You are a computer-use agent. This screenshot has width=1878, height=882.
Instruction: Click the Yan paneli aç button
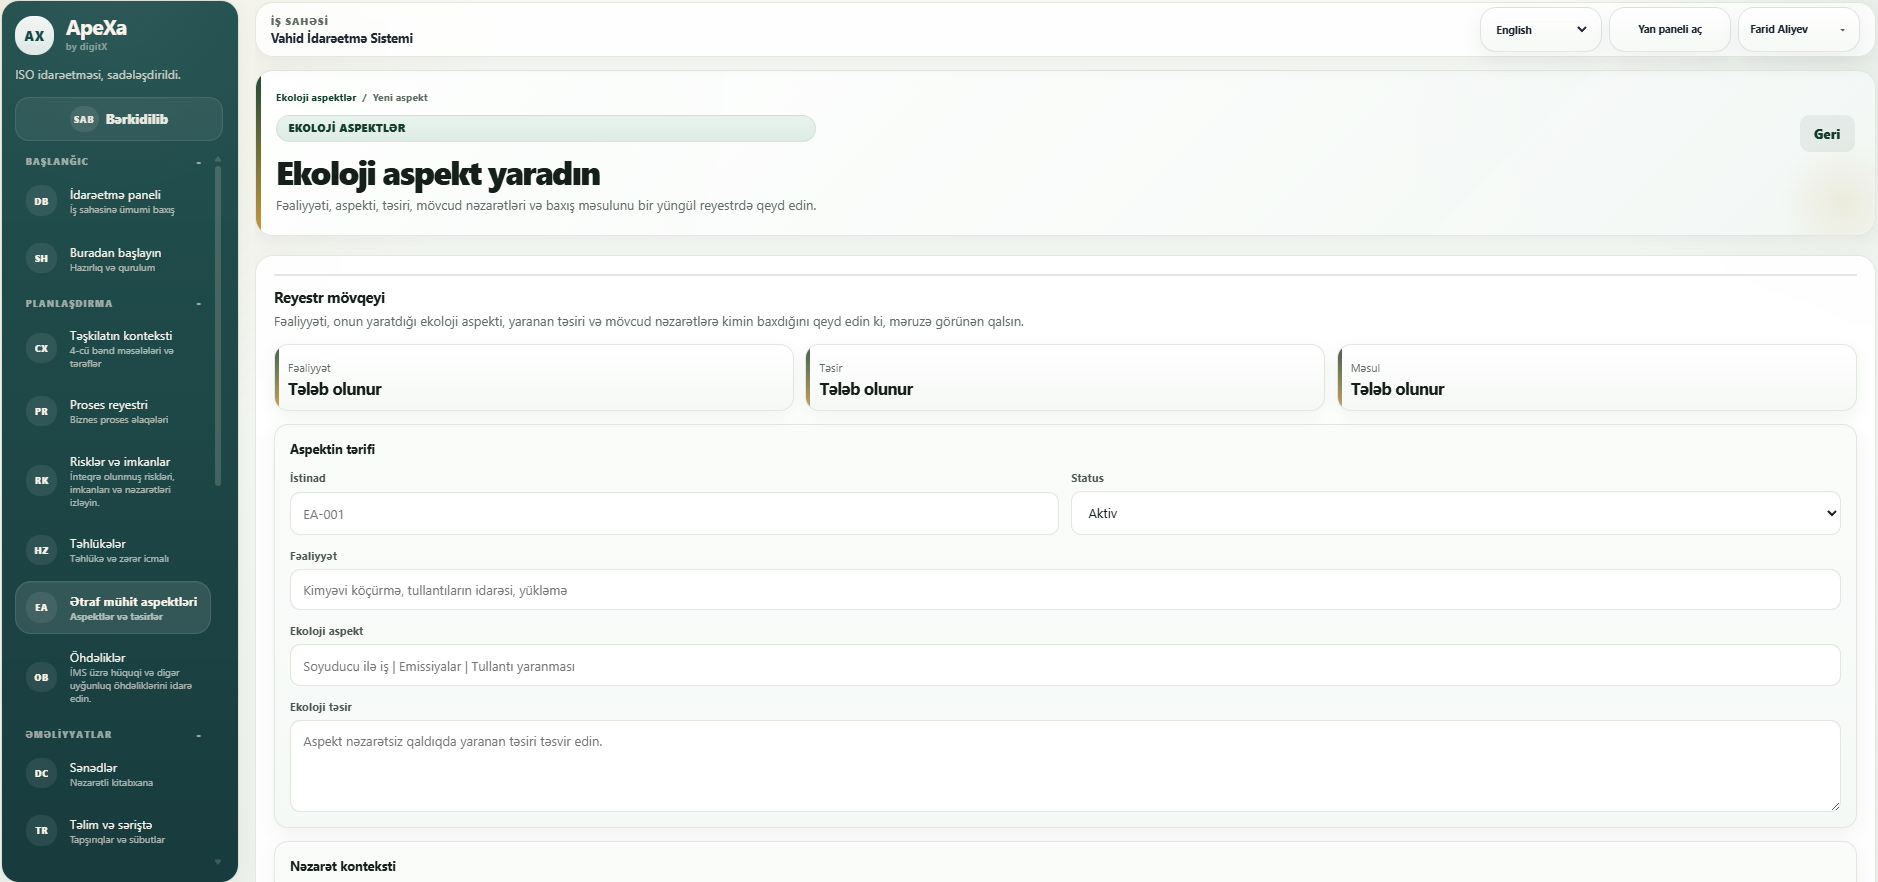[1669, 30]
